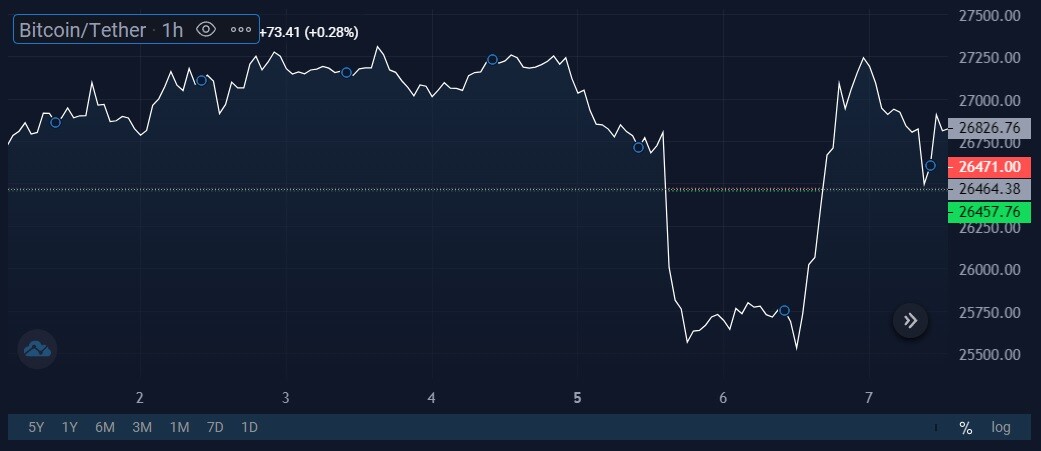Switch to 6M range
This screenshot has height=451, width=1041.
pos(105,427)
